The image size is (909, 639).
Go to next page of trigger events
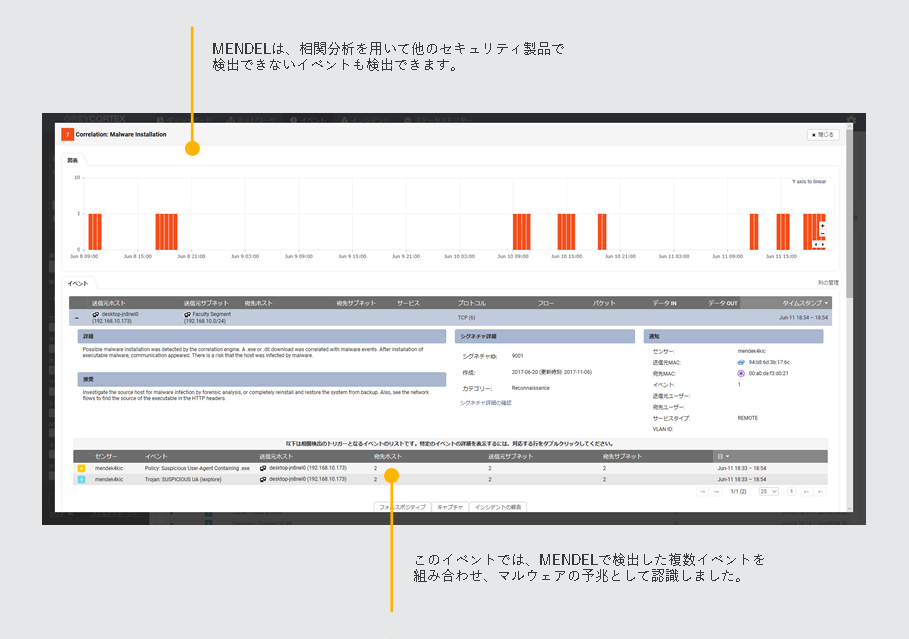[806, 492]
